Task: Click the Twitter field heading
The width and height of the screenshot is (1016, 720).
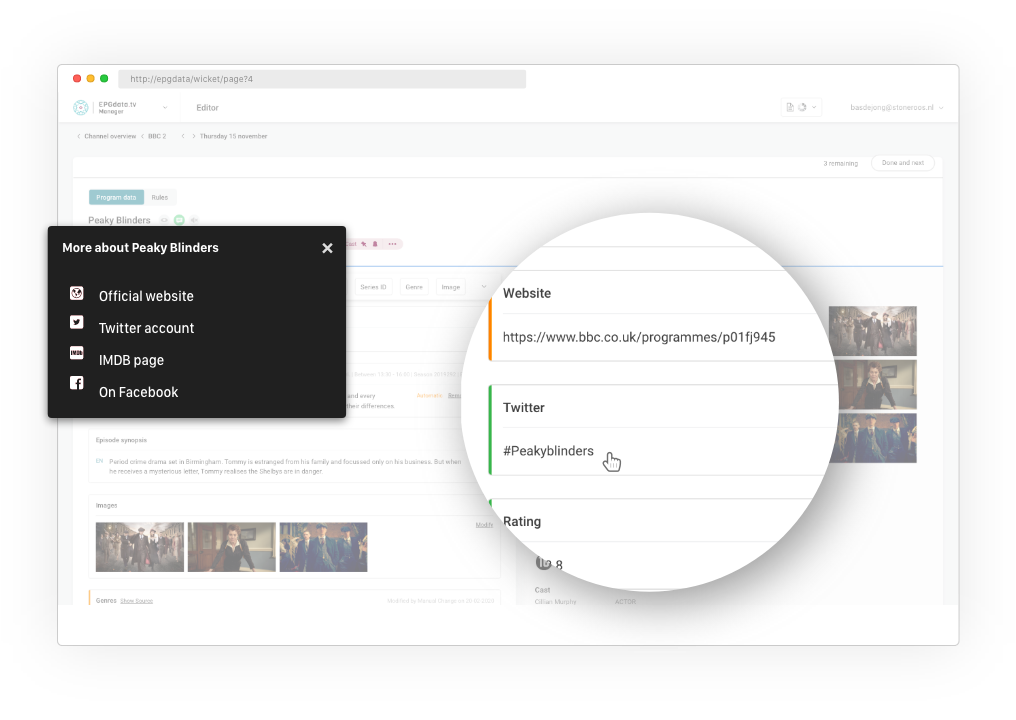Action: pos(524,408)
